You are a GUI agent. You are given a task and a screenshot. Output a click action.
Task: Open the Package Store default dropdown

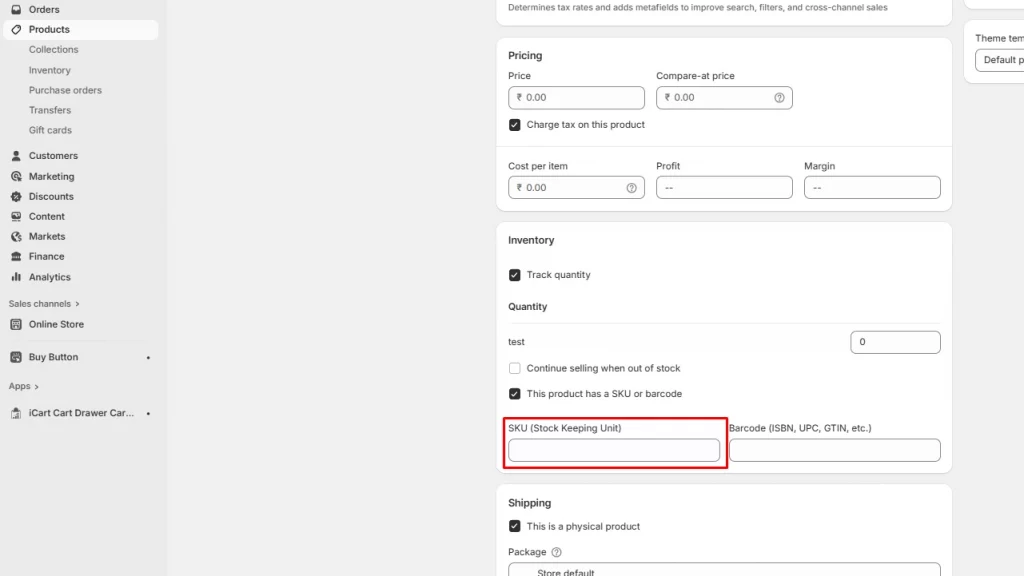click(x=724, y=569)
